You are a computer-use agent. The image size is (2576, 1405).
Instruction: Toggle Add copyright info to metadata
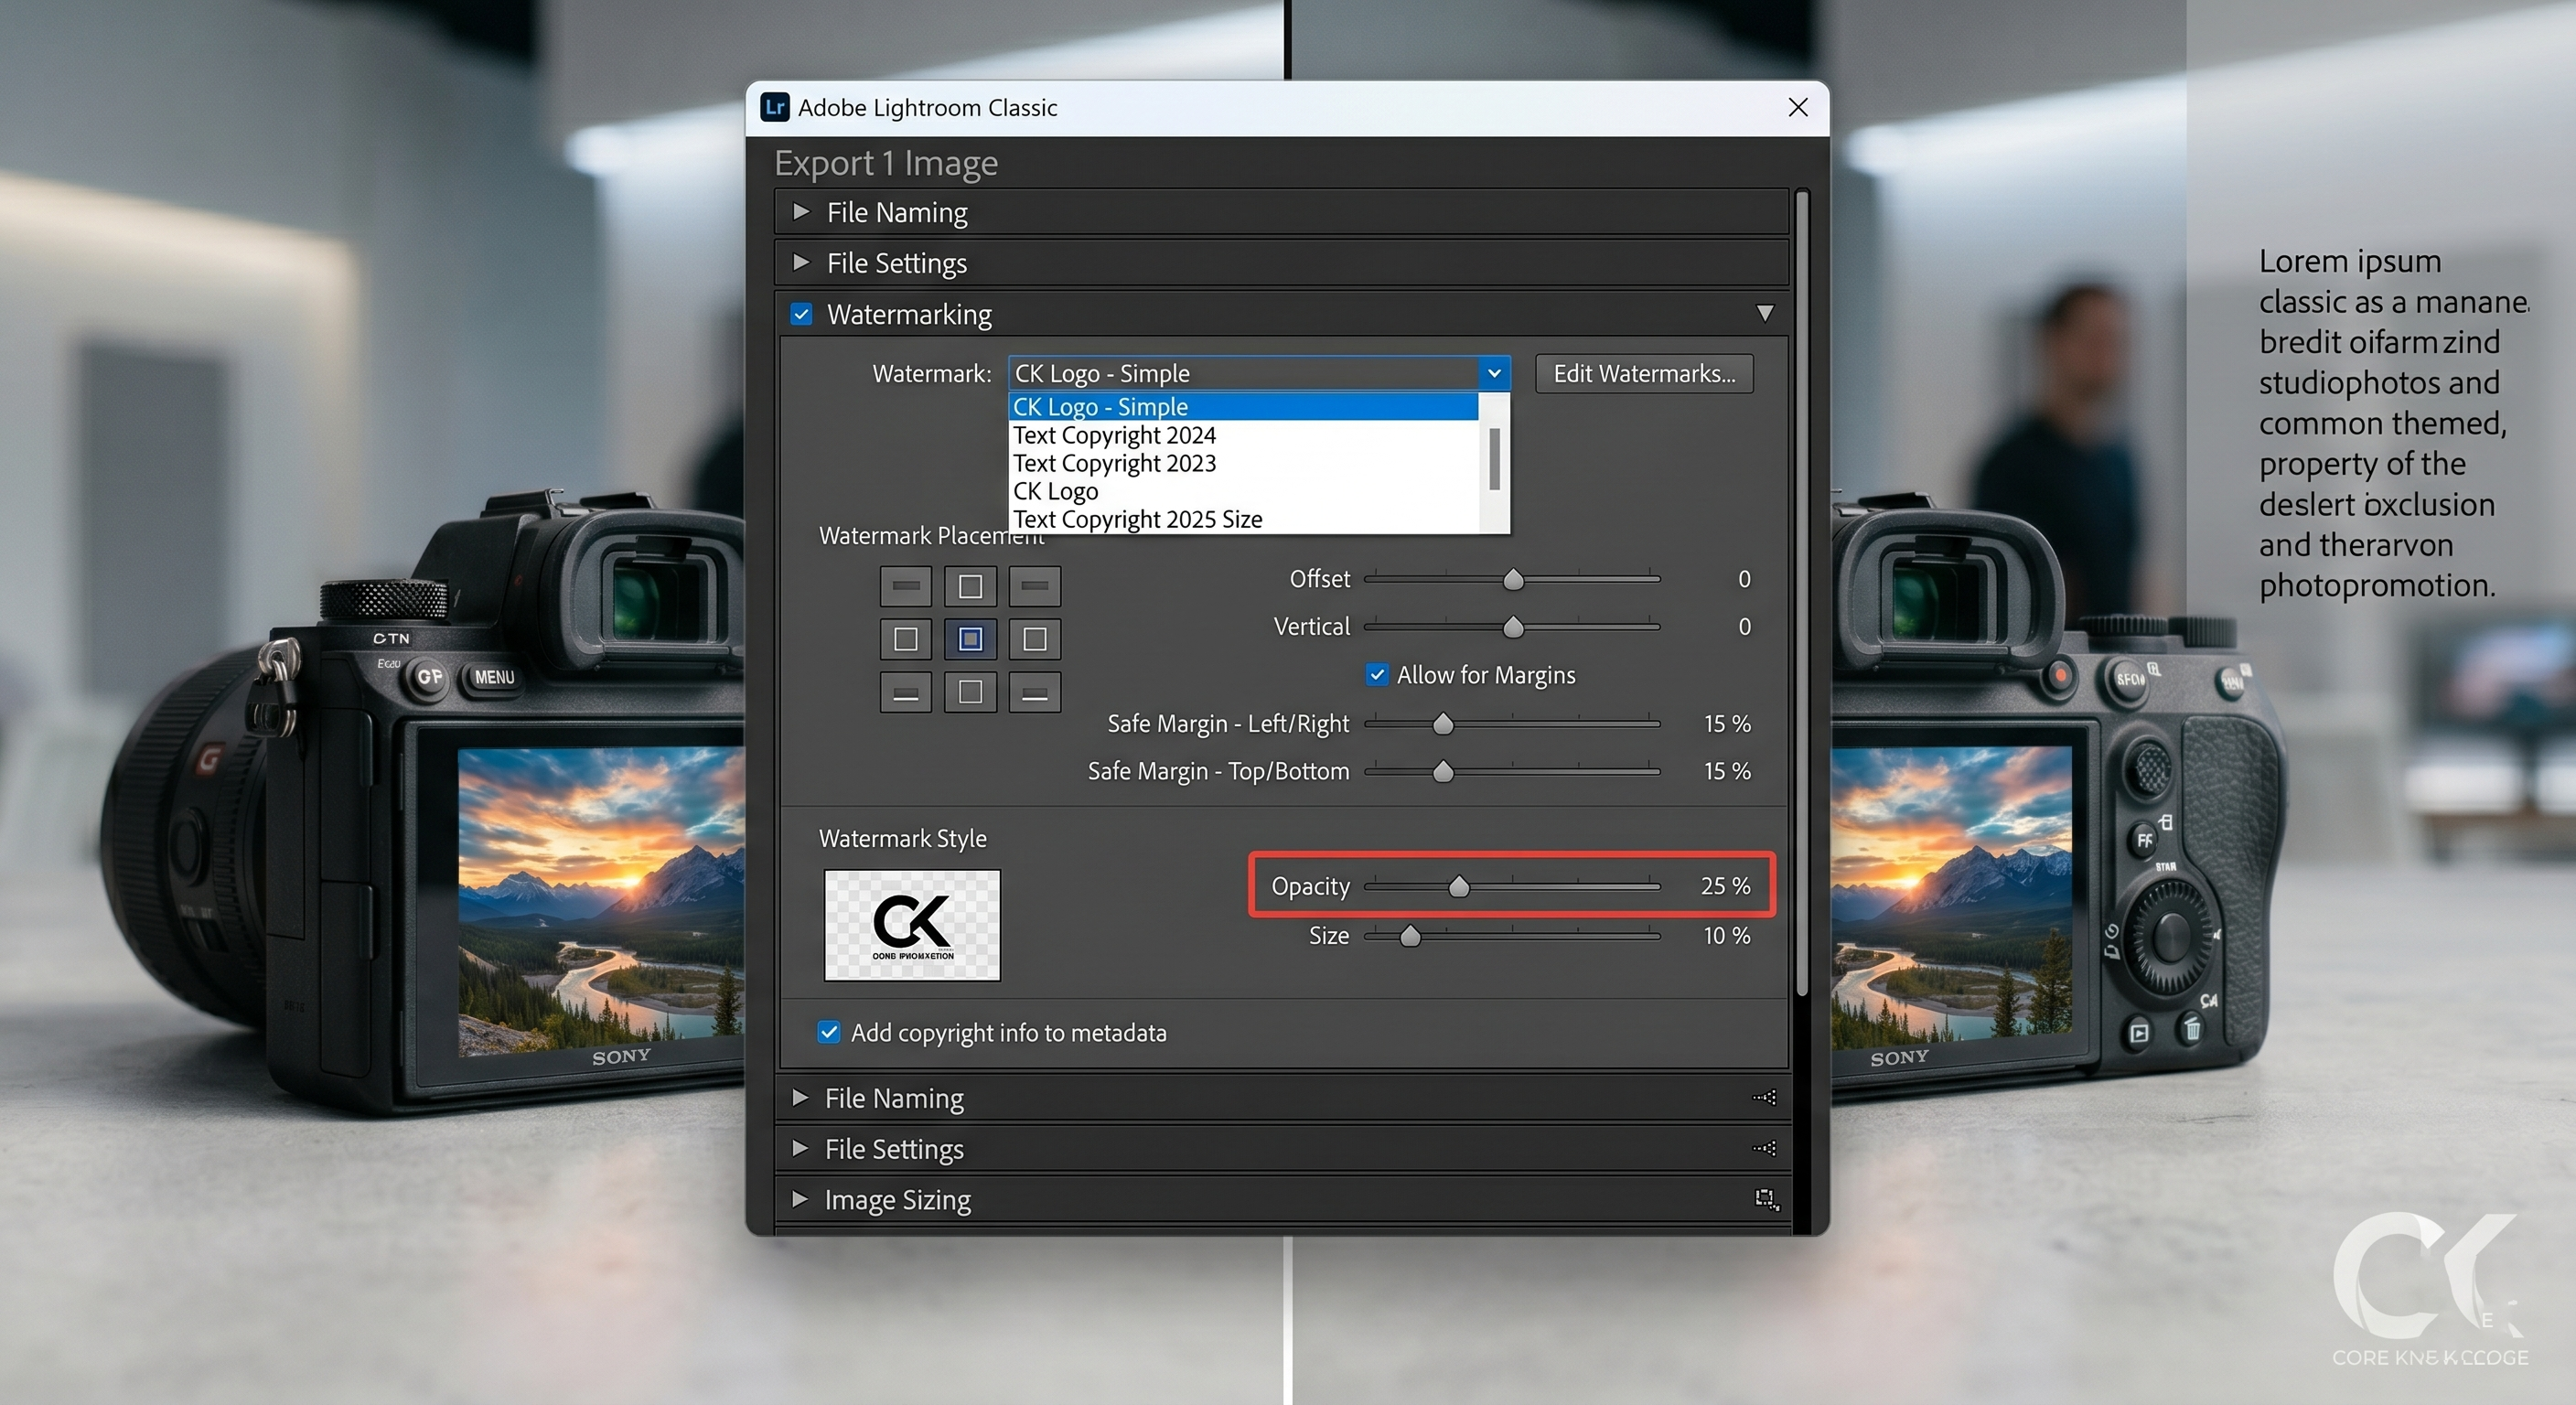point(829,1032)
